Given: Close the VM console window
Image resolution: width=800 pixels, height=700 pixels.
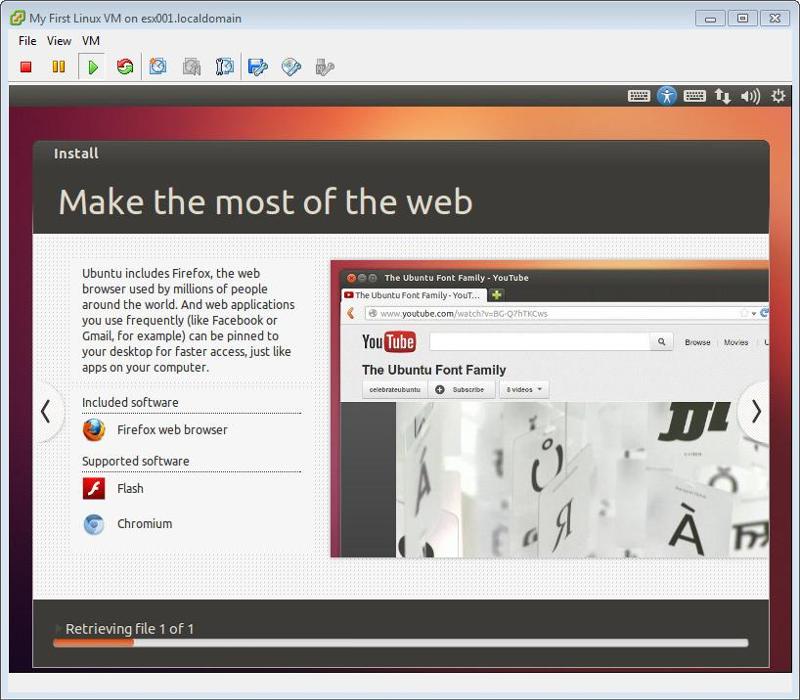Looking at the screenshot, I should coord(775,19).
